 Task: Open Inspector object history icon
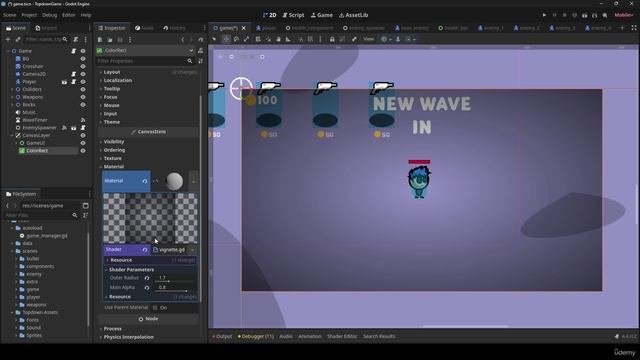[x=200, y=40]
